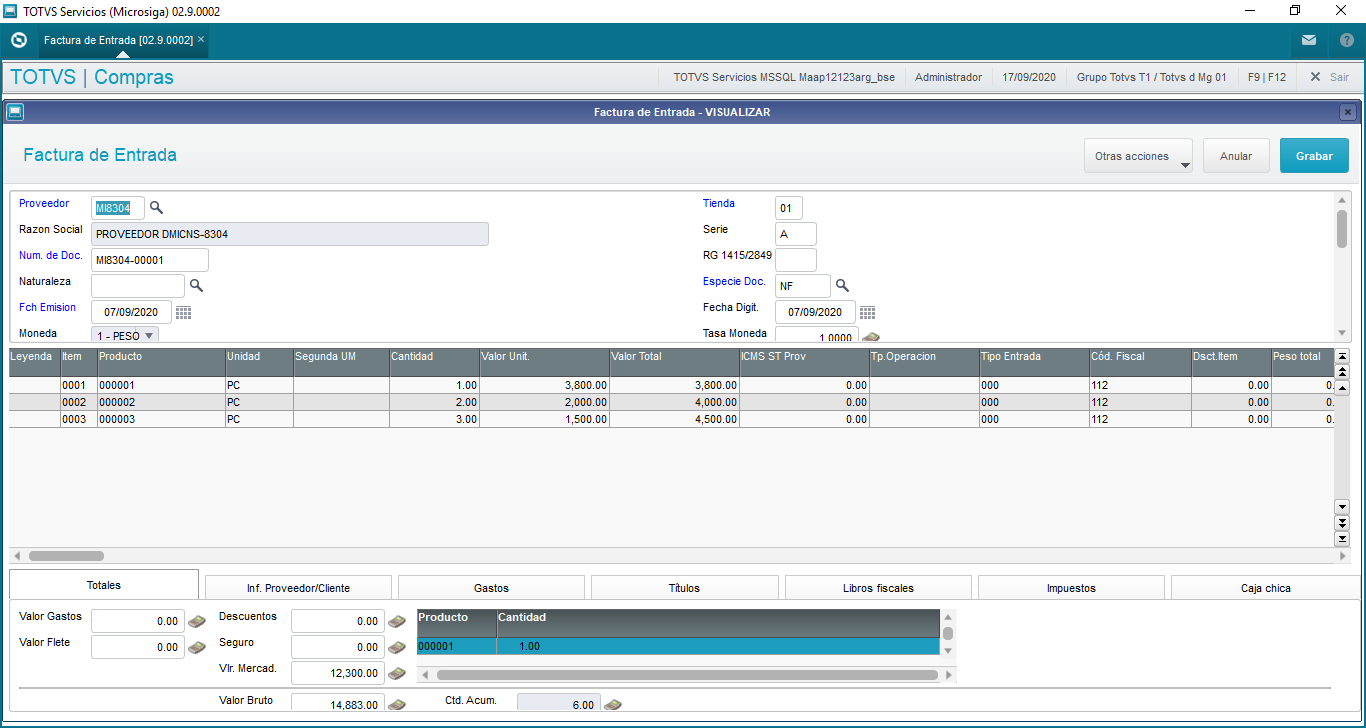This screenshot has height=728, width=1366.
Task: Click the Ctd. Acum. calculator icon
Action: pos(613,704)
